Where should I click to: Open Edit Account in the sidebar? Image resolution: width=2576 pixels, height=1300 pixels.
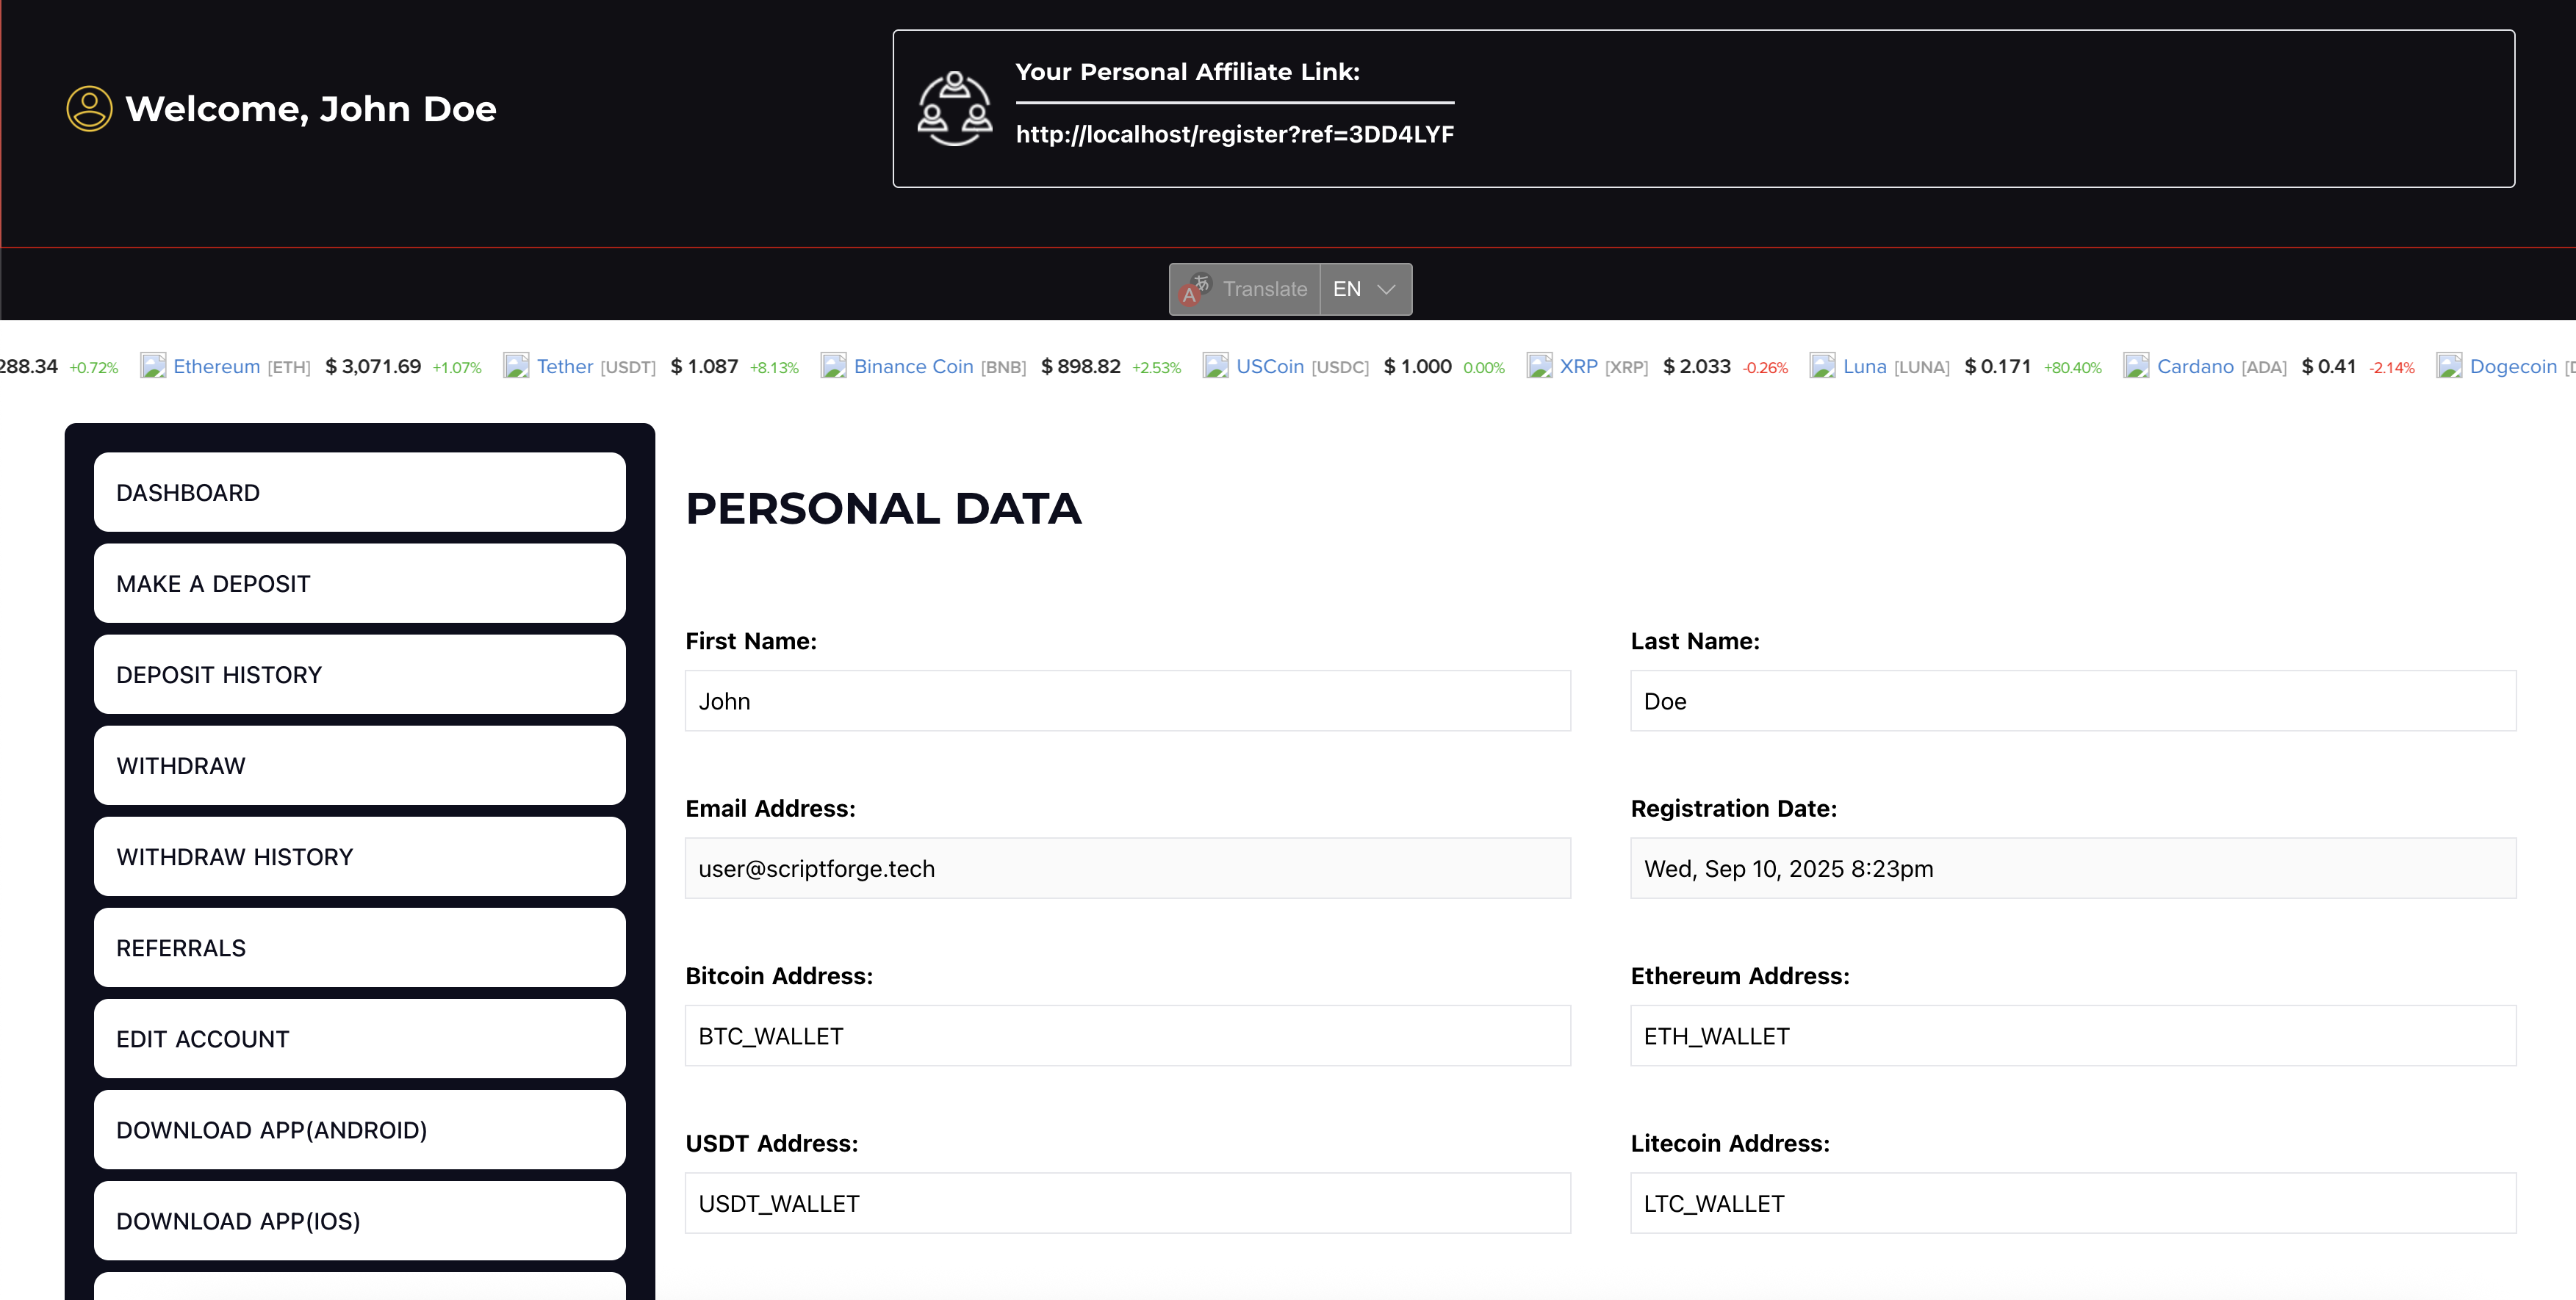(x=359, y=1038)
